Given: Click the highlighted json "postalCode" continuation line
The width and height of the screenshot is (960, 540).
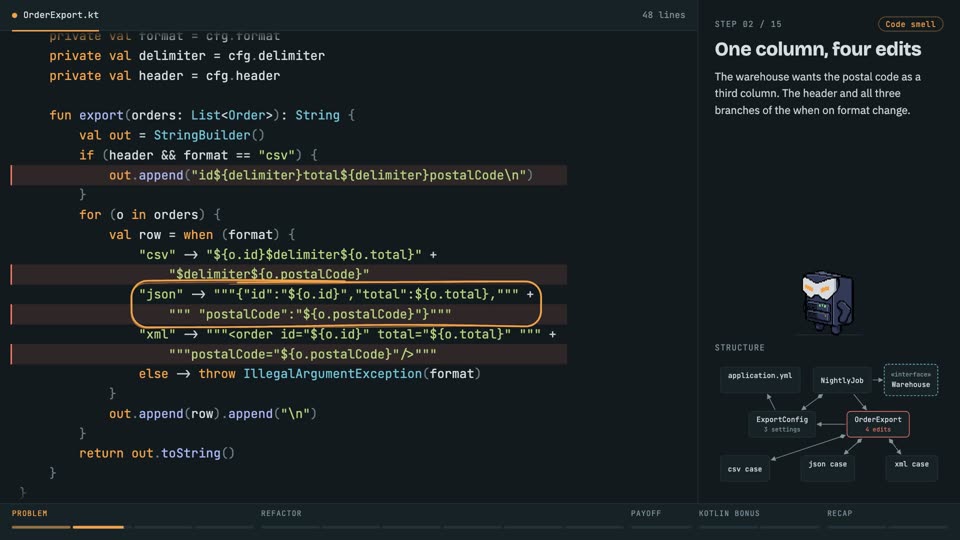Looking at the screenshot, I should [289, 314].
